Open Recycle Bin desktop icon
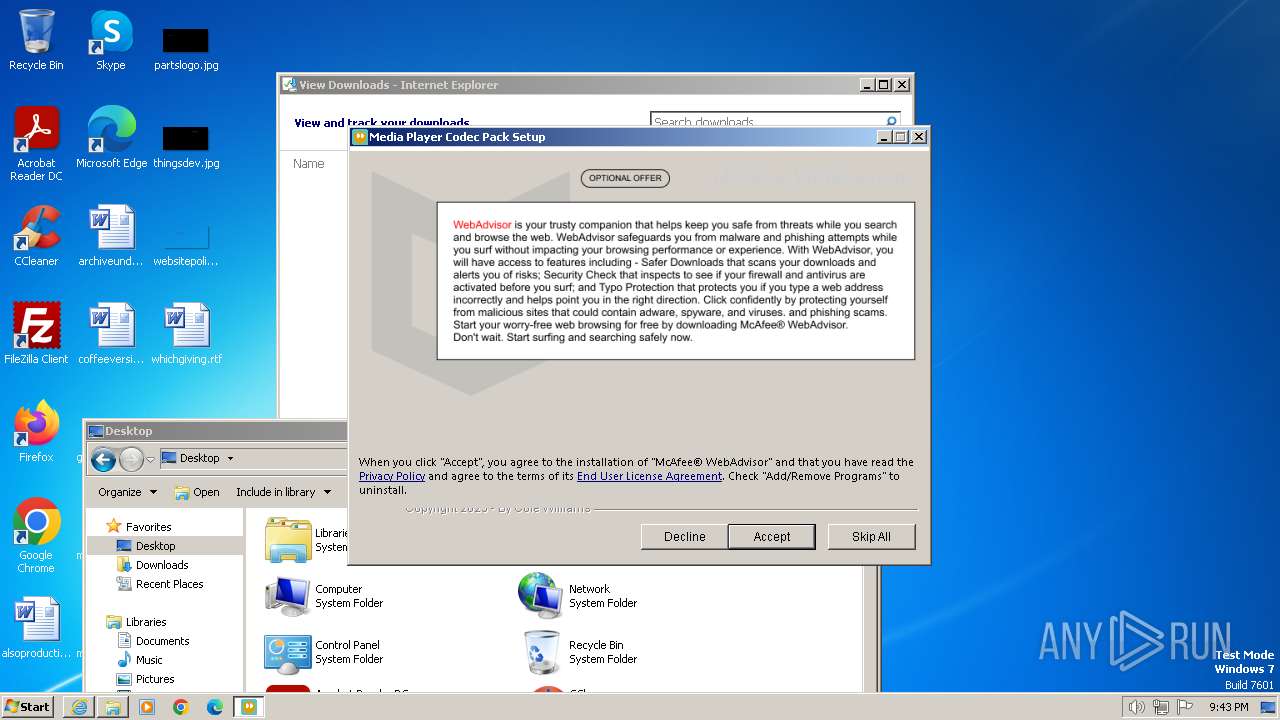The image size is (1280, 720). click(36, 40)
